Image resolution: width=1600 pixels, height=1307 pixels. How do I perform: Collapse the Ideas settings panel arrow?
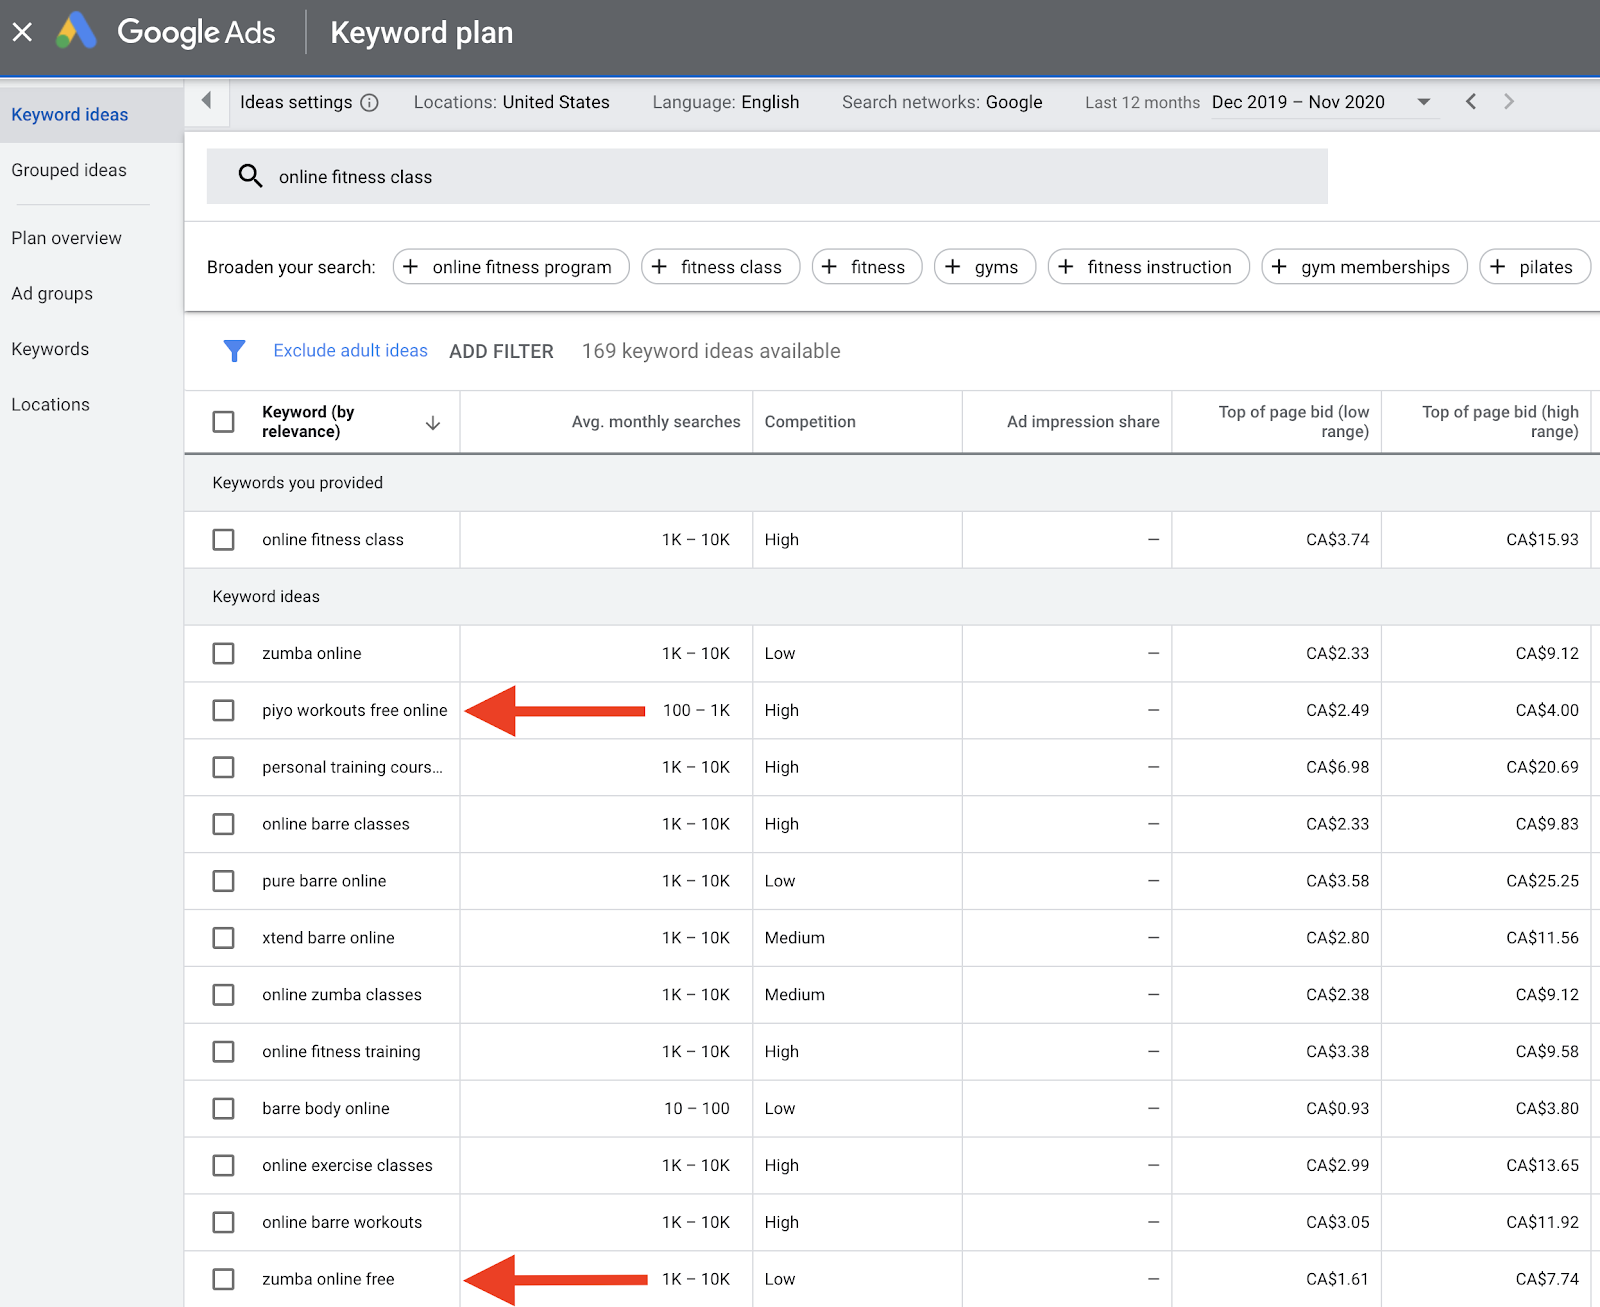(207, 101)
